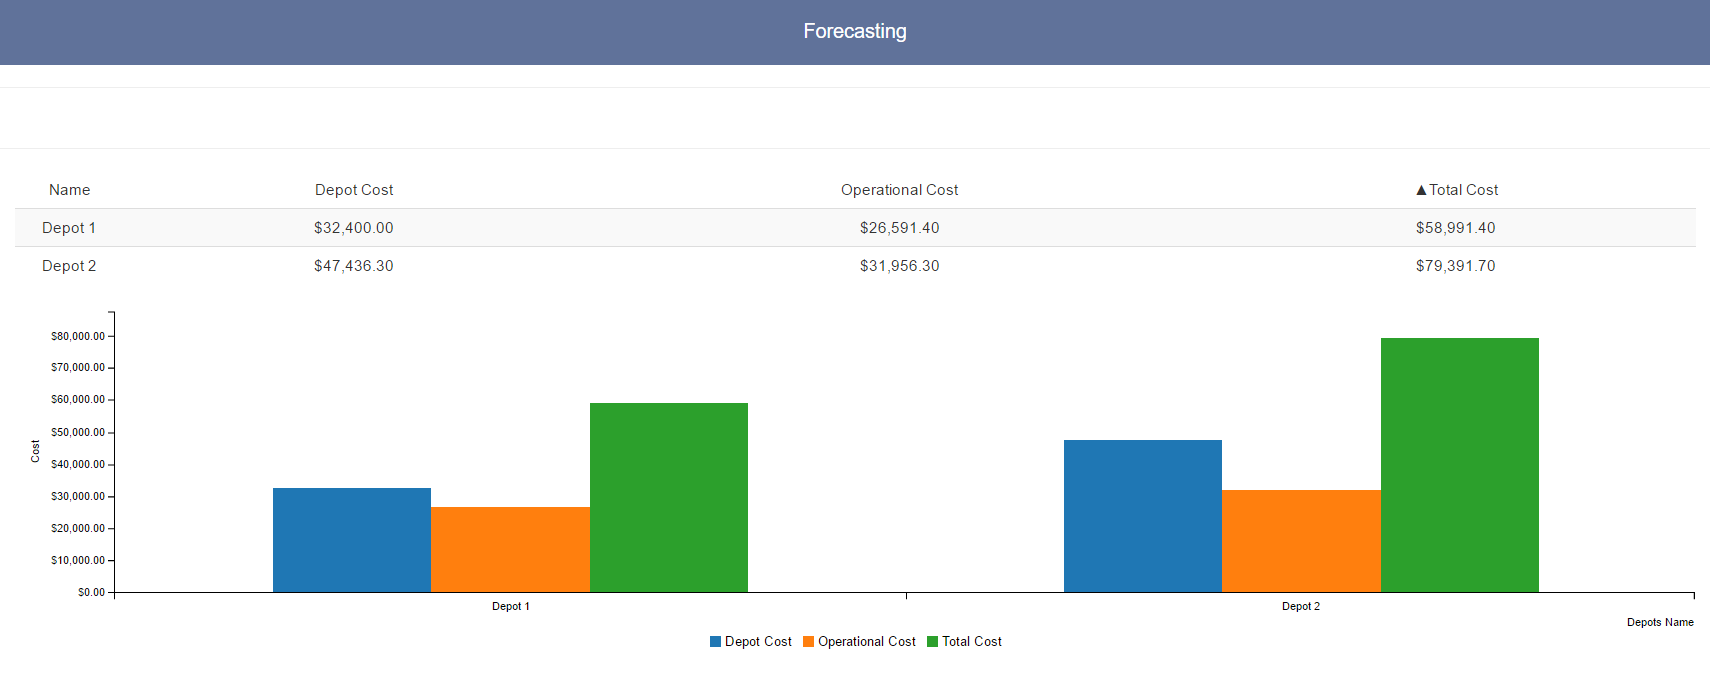Click the green Total Cost legend square
This screenshot has height=673, width=1710.
coord(932,642)
